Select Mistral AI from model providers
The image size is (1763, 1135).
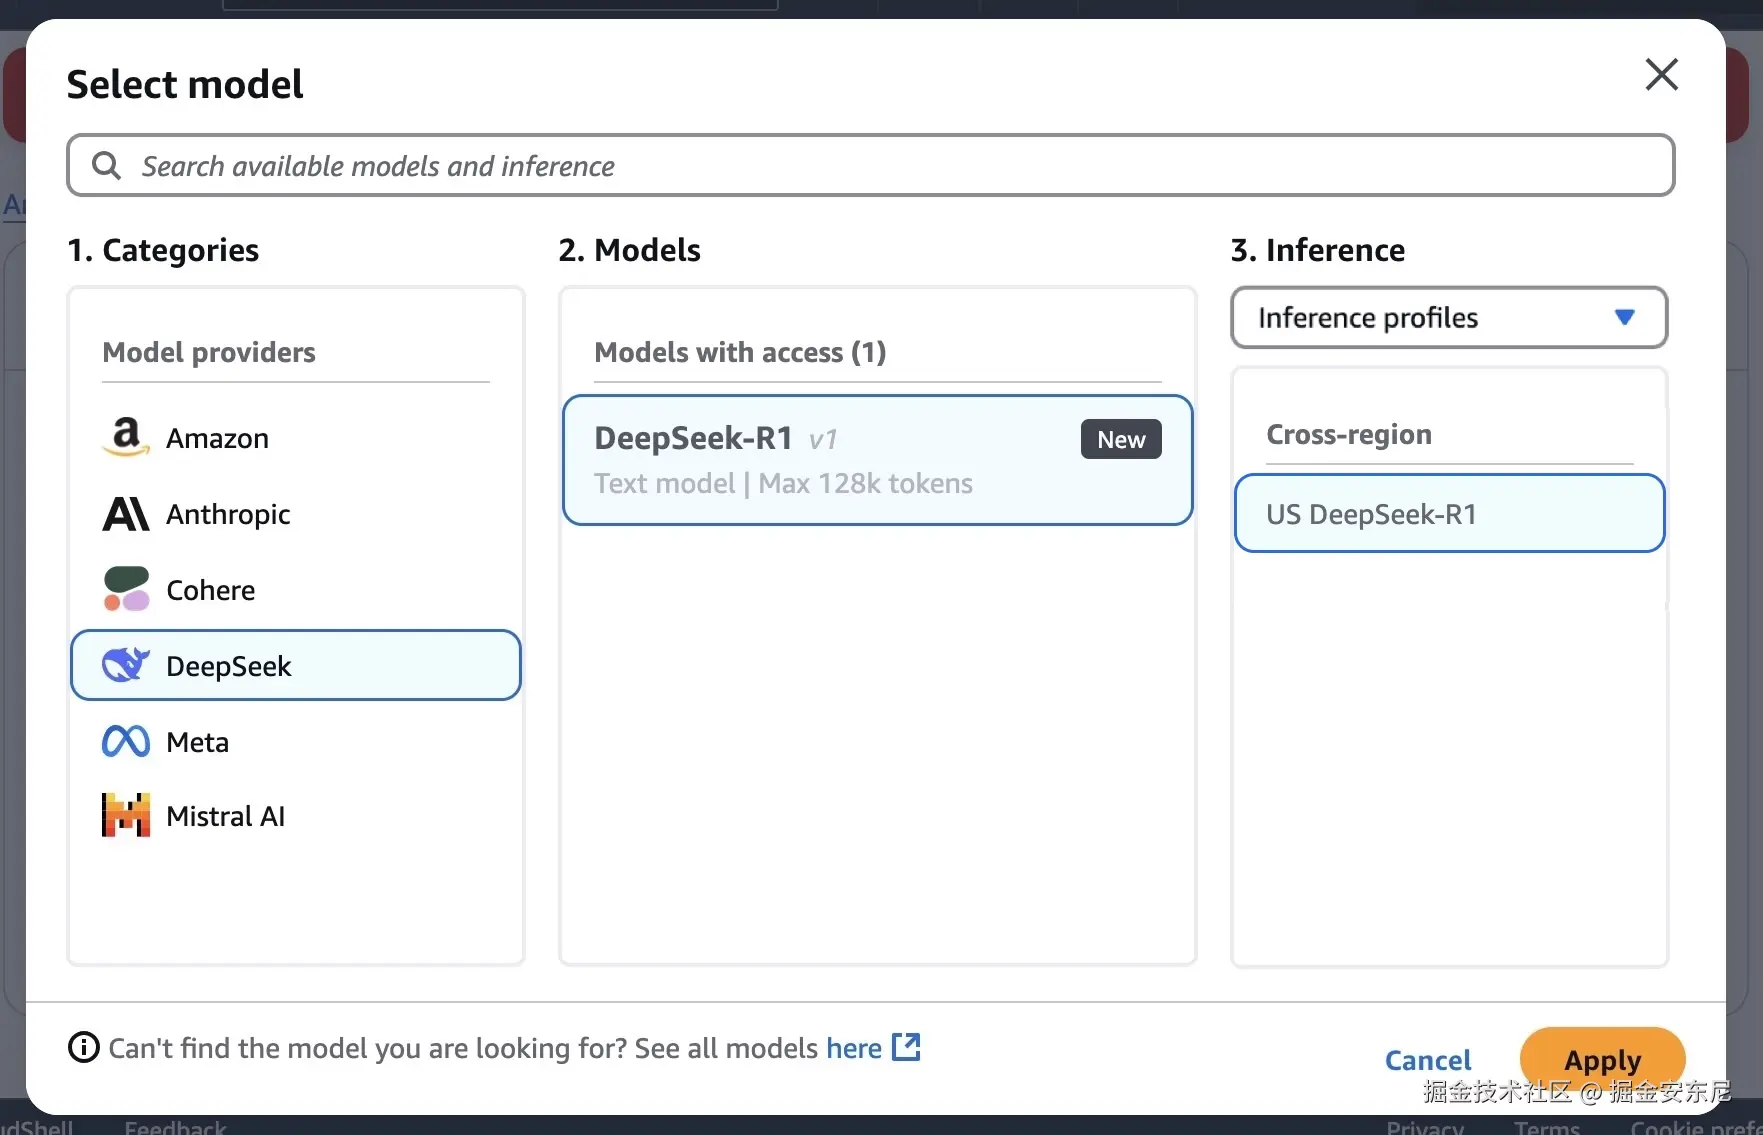[x=226, y=816]
